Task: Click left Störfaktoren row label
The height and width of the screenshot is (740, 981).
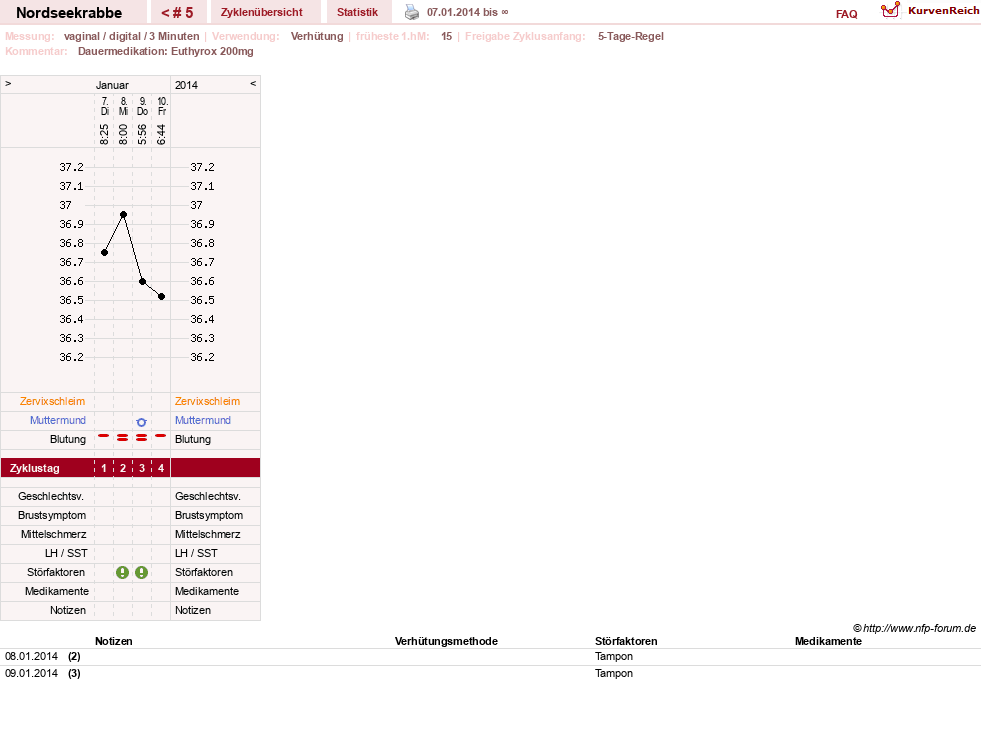Action: (56, 572)
